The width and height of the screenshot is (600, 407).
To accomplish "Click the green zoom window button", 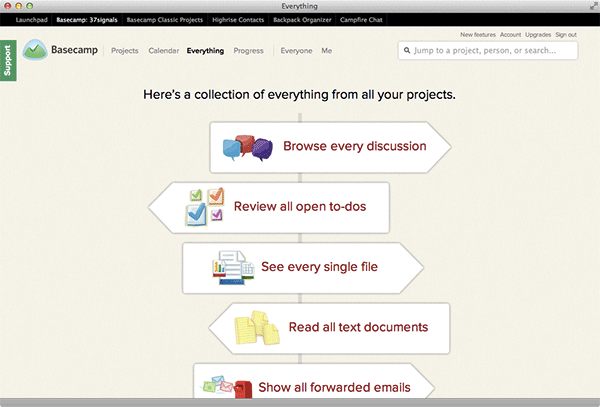I will click(29, 6).
